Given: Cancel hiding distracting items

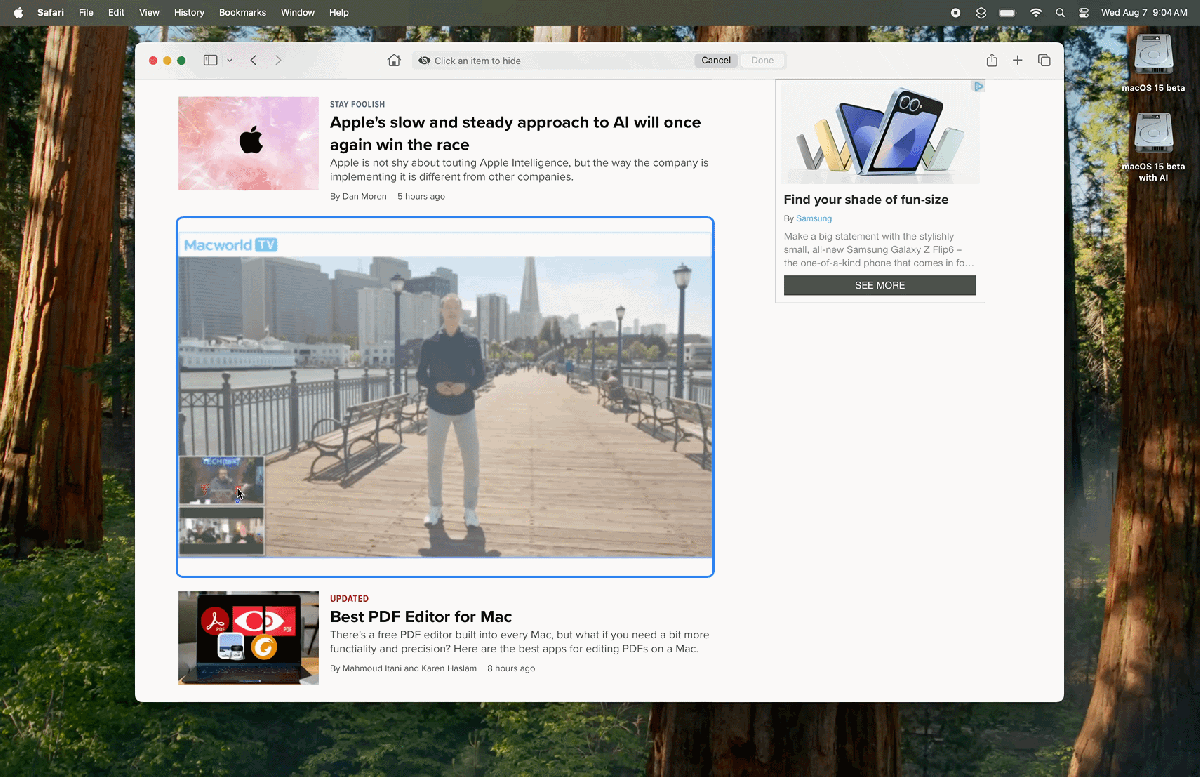Looking at the screenshot, I should (716, 60).
